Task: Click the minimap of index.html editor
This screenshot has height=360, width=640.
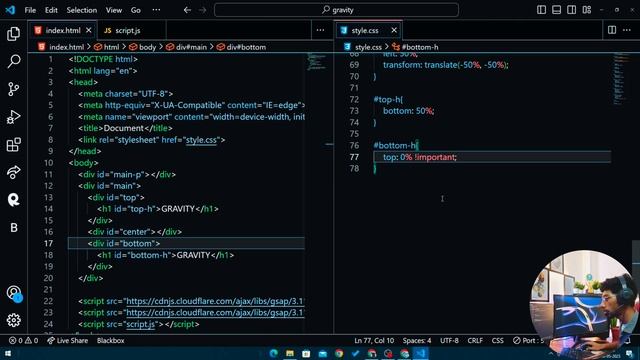Action: coord(317,61)
